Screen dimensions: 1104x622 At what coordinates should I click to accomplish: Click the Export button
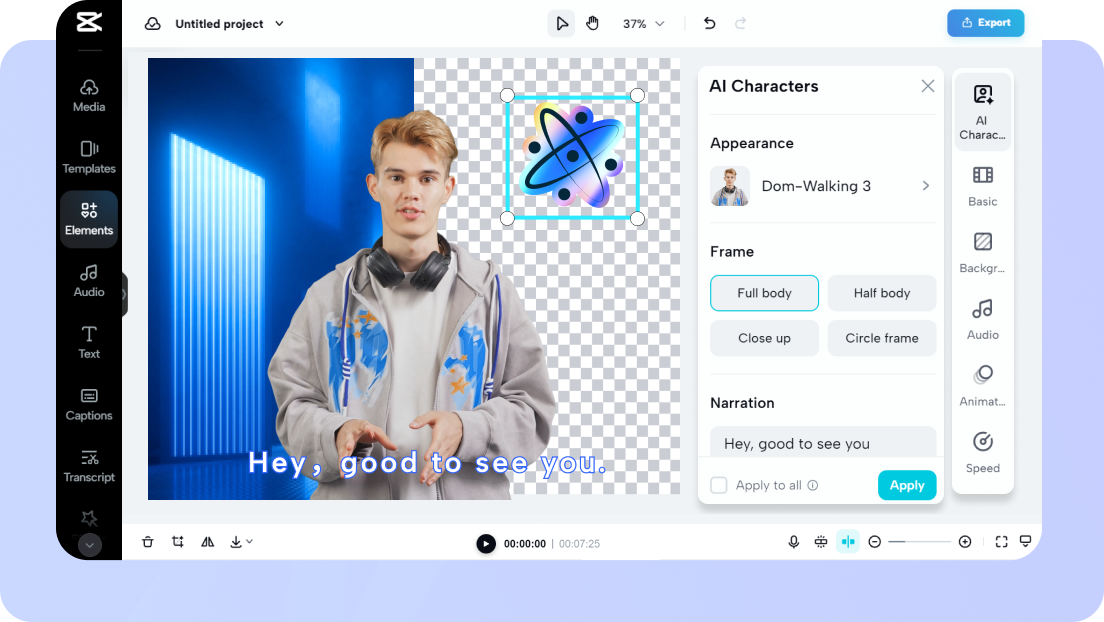point(985,23)
